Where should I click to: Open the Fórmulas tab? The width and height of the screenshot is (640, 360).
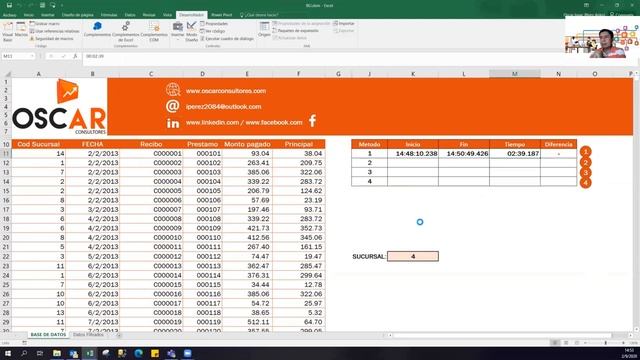tap(109, 15)
